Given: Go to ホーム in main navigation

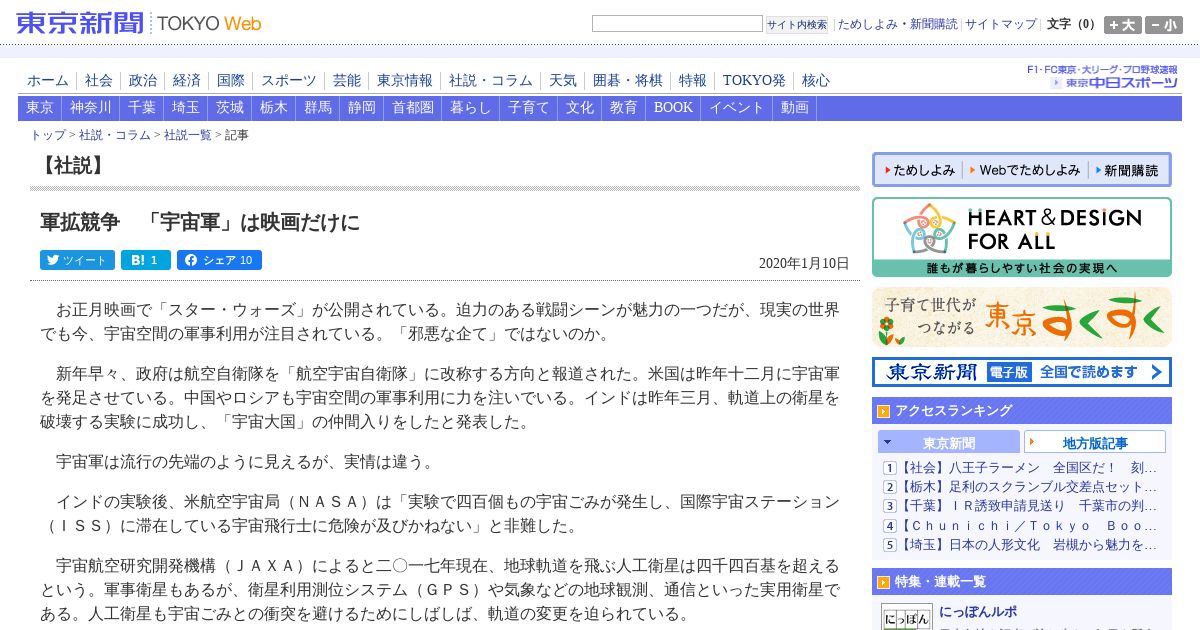Looking at the screenshot, I should (48, 80).
